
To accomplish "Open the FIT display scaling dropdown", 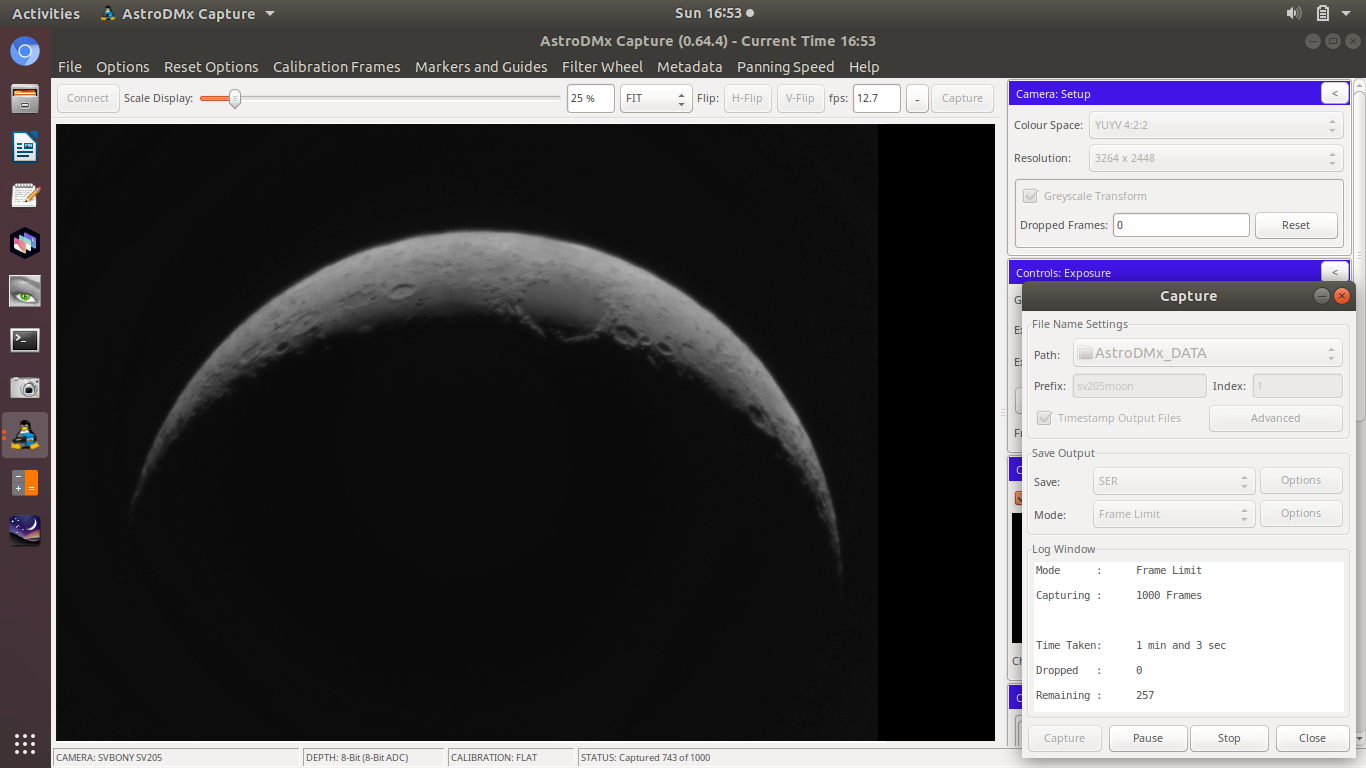I will (x=655, y=98).
